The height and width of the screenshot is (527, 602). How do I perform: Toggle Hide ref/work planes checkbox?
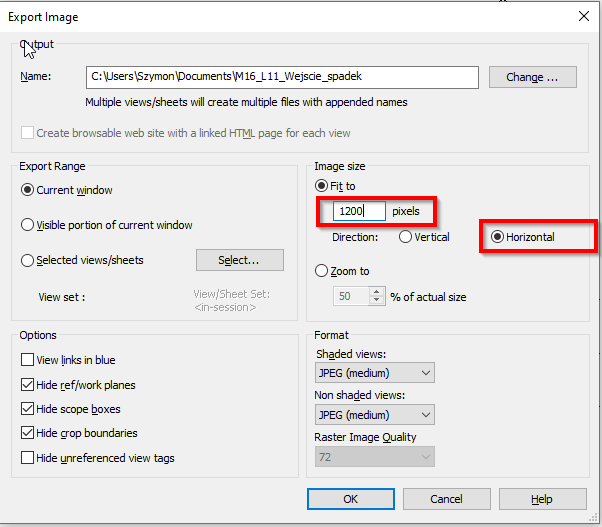pyautogui.click(x=27, y=385)
